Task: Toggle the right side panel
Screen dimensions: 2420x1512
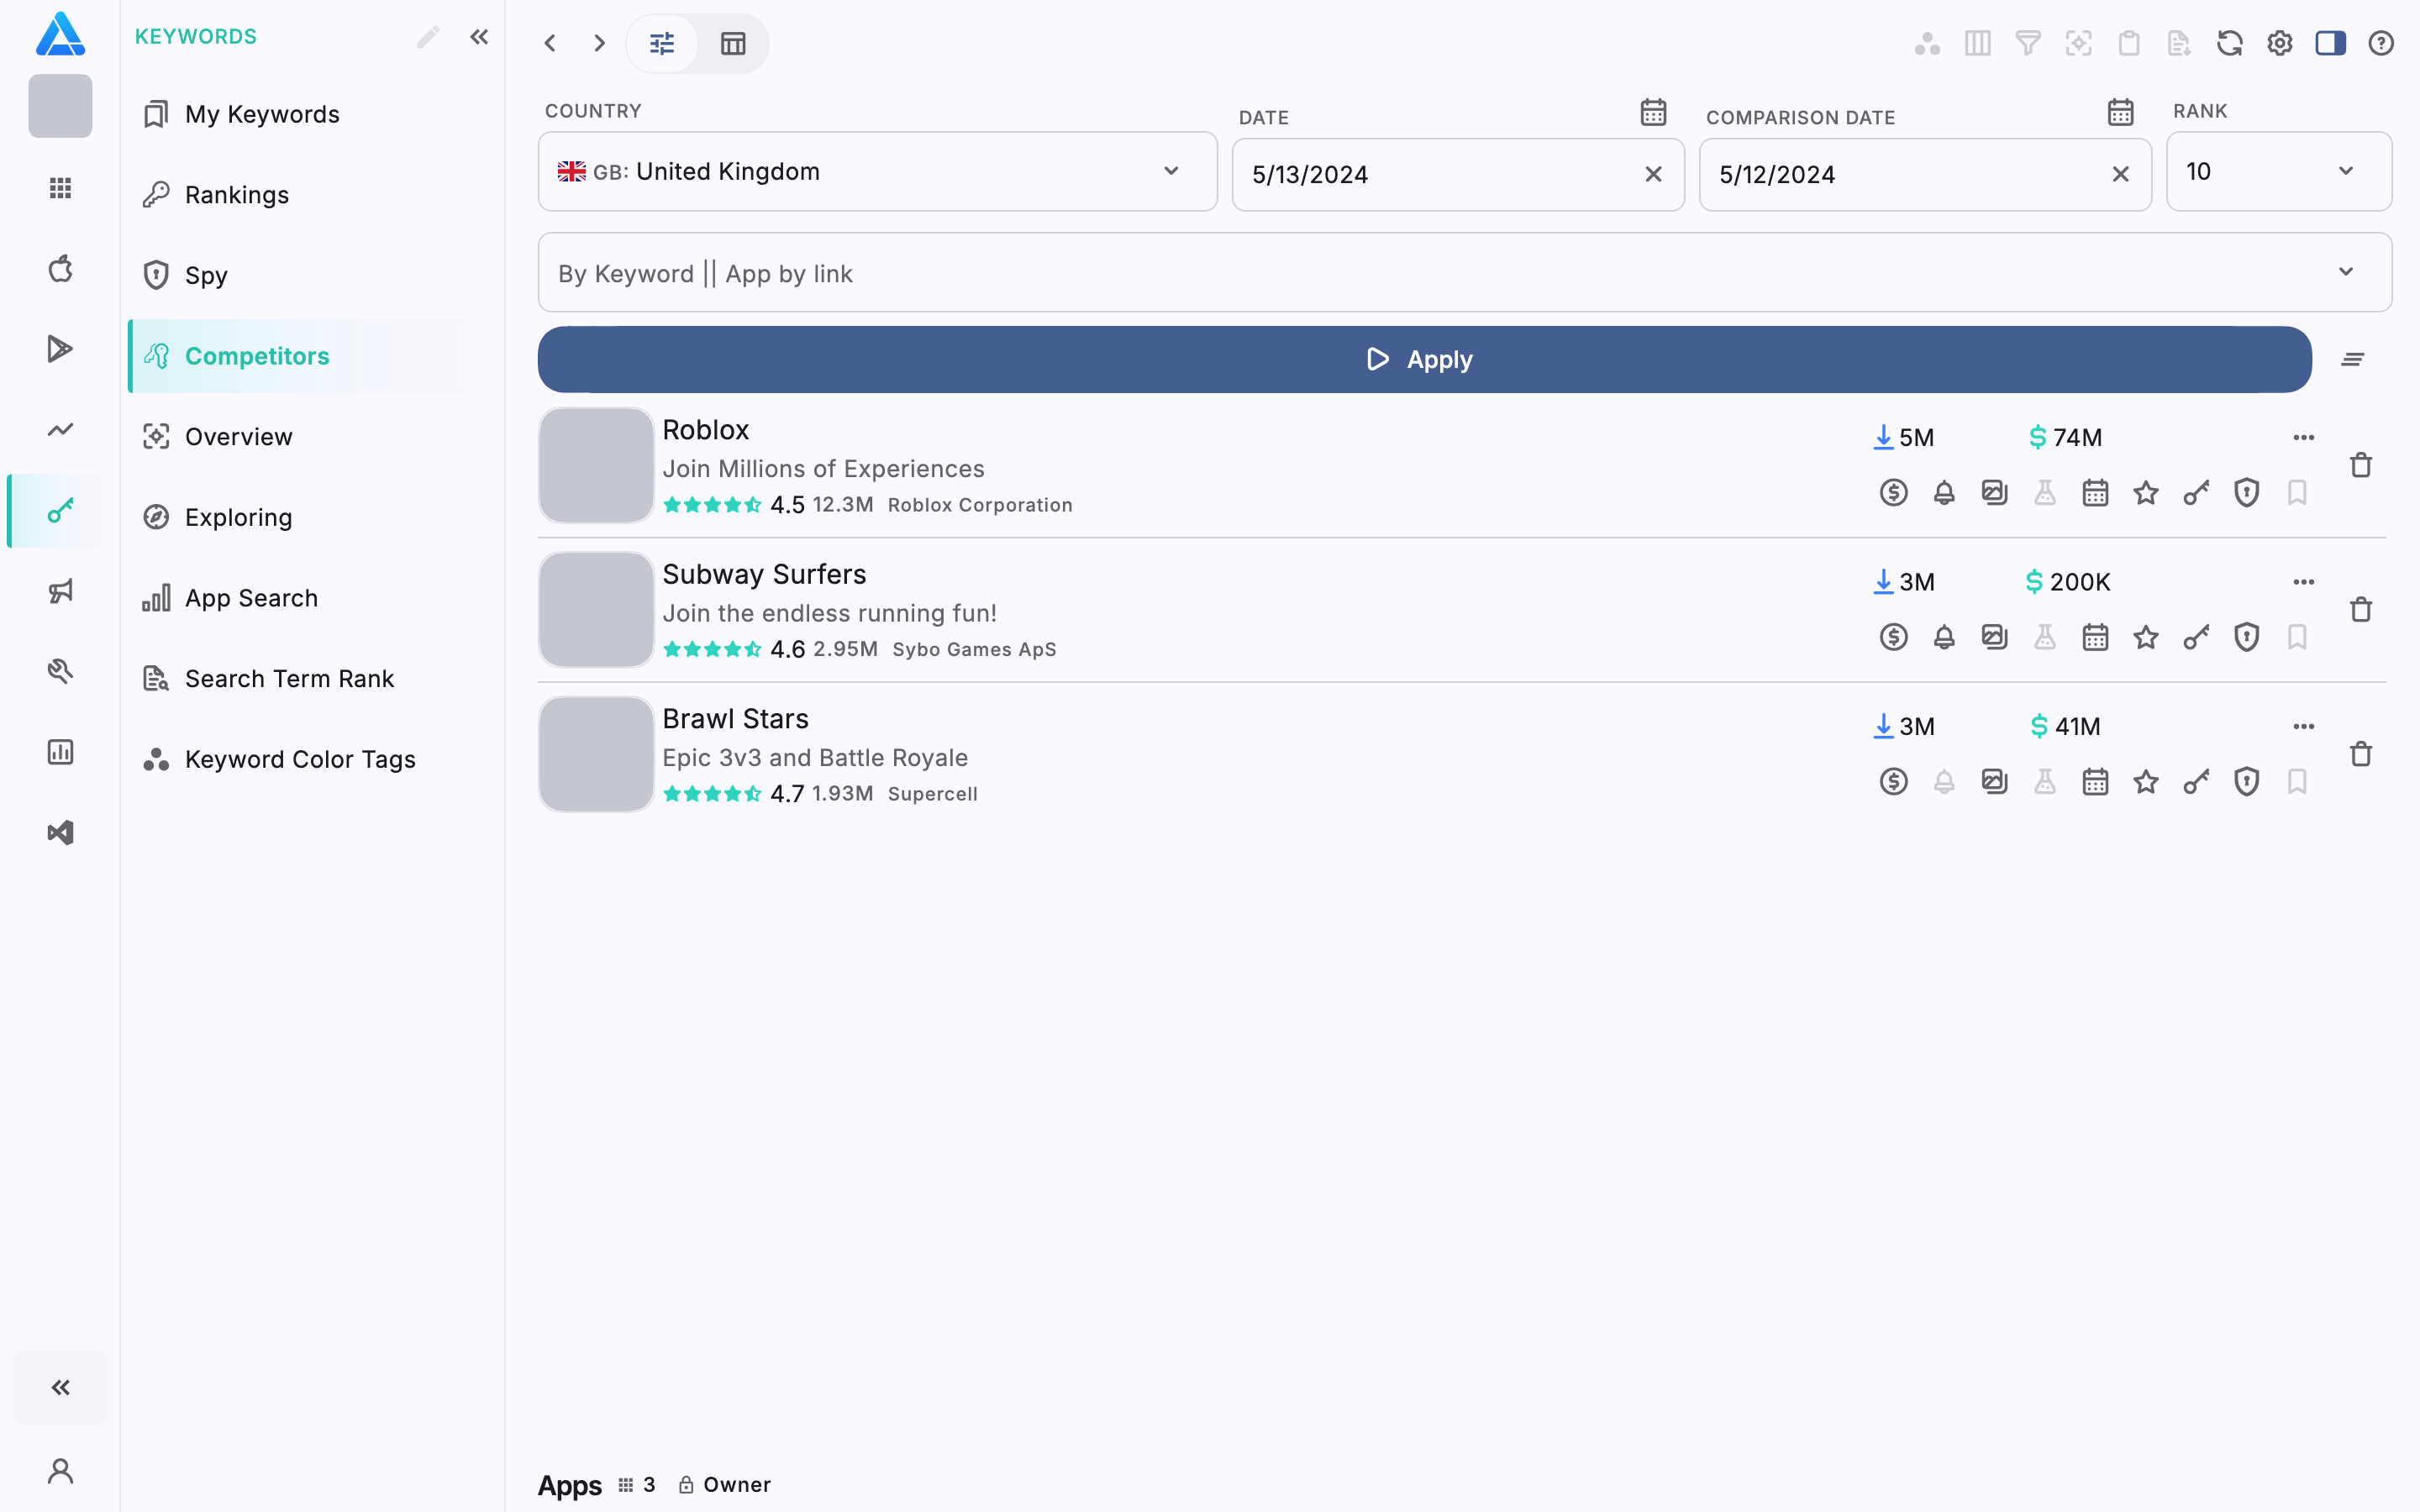Action: [x=2331, y=43]
